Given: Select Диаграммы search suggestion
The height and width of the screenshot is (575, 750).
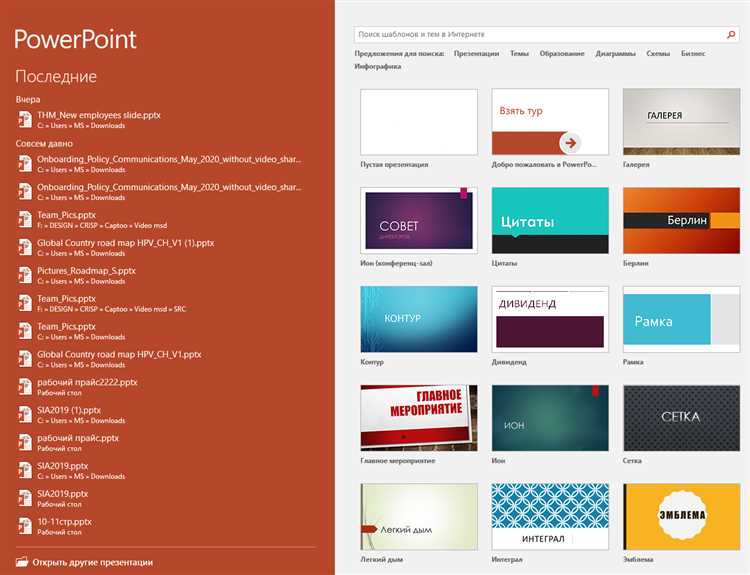Looking at the screenshot, I should click(x=616, y=54).
